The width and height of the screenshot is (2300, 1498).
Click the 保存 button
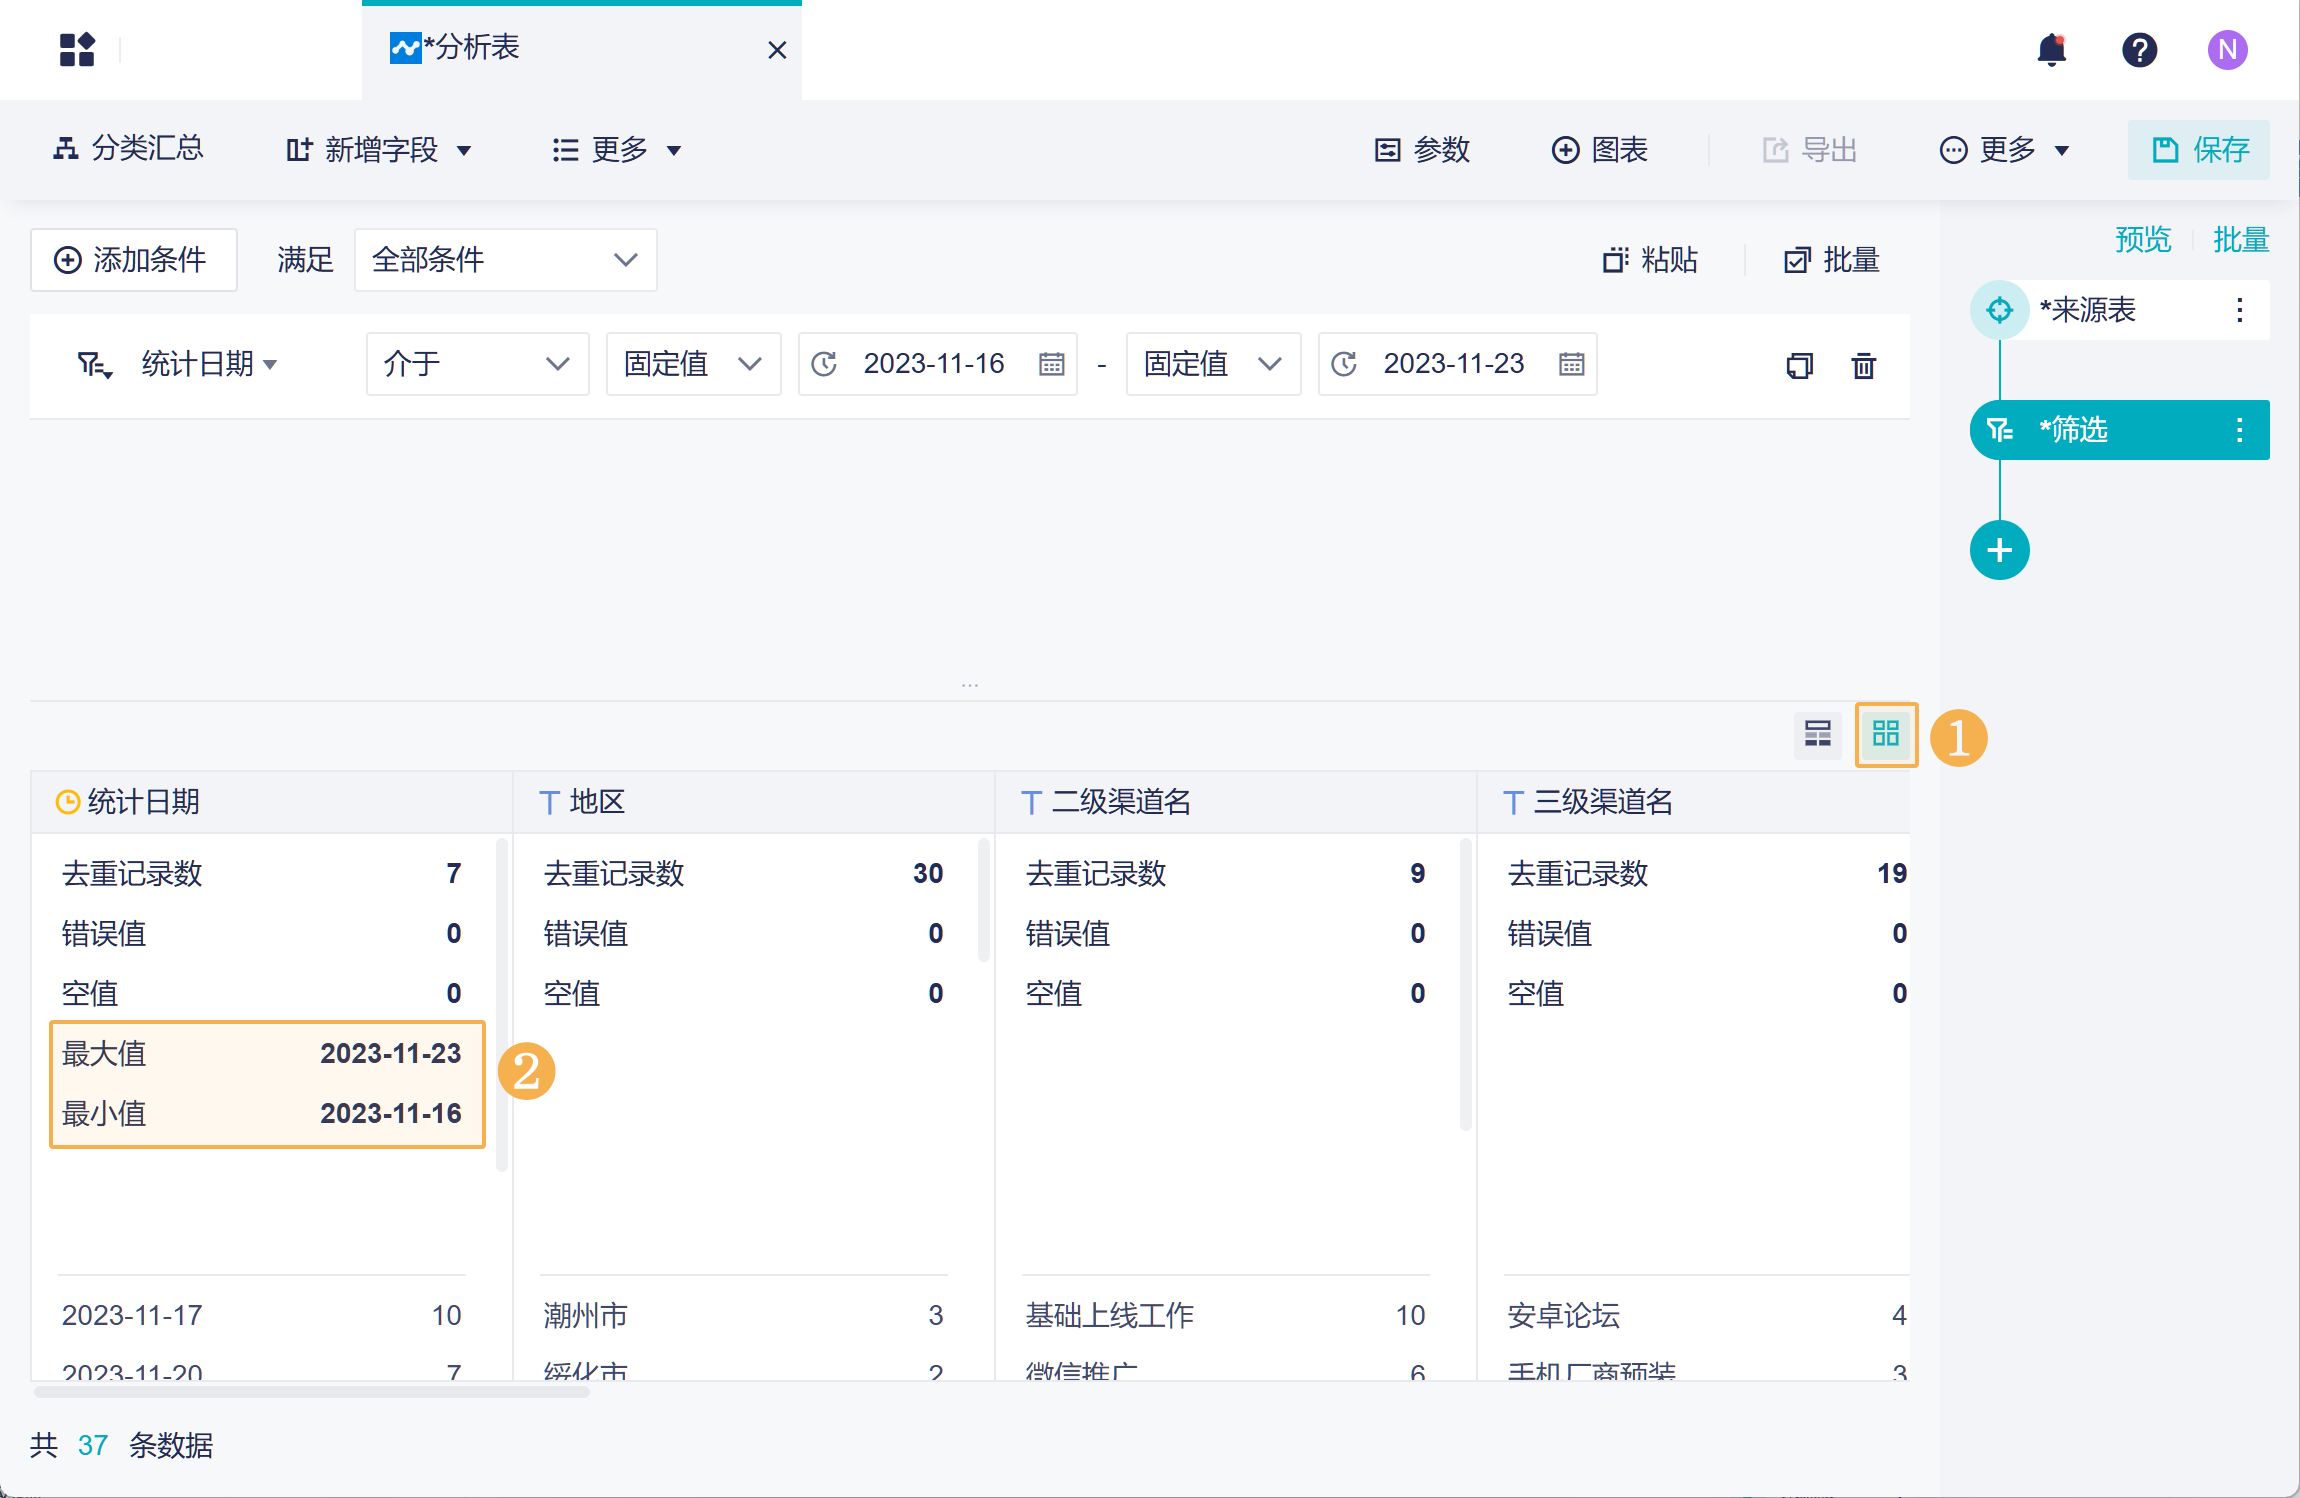(2198, 150)
